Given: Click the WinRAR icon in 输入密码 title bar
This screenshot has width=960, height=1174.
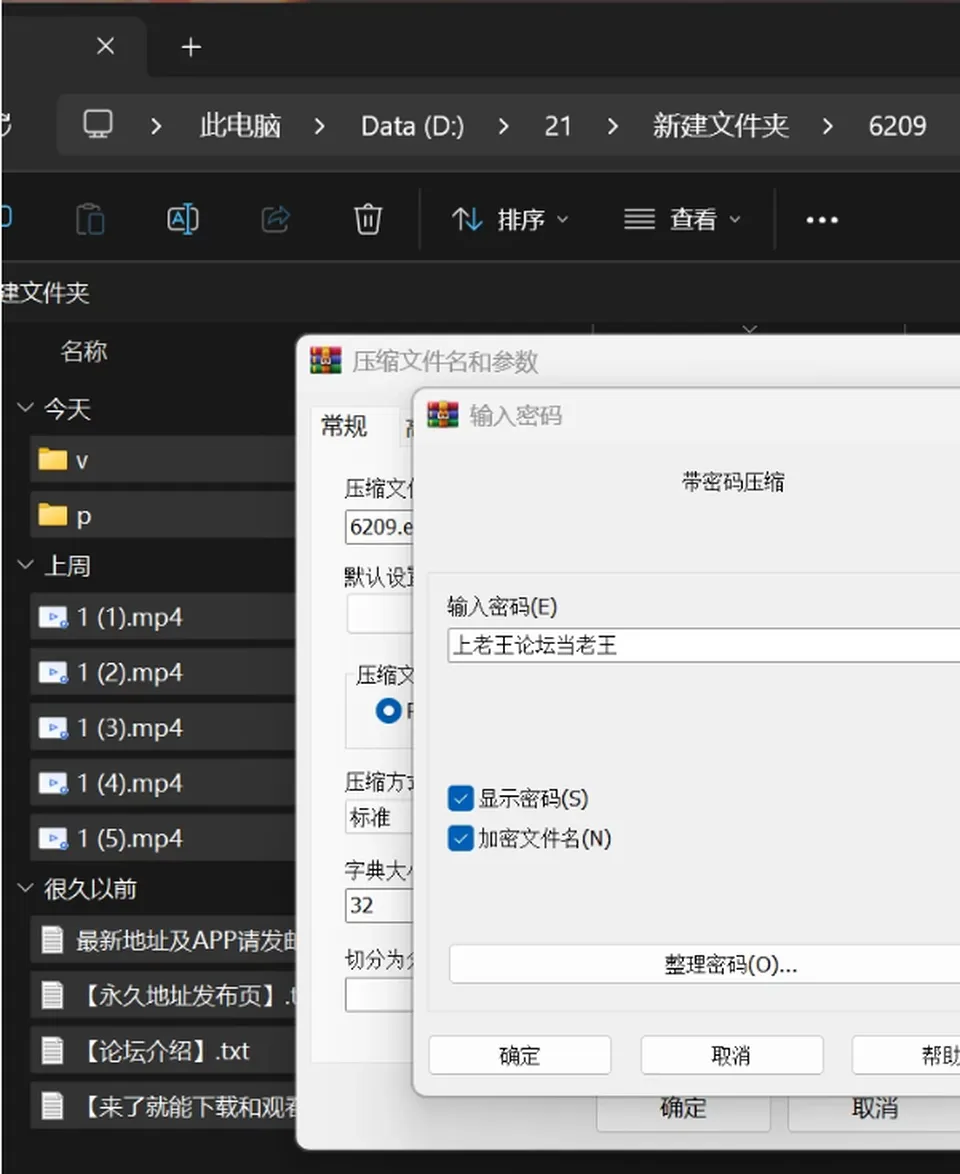Looking at the screenshot, I should tap(443, 415).
